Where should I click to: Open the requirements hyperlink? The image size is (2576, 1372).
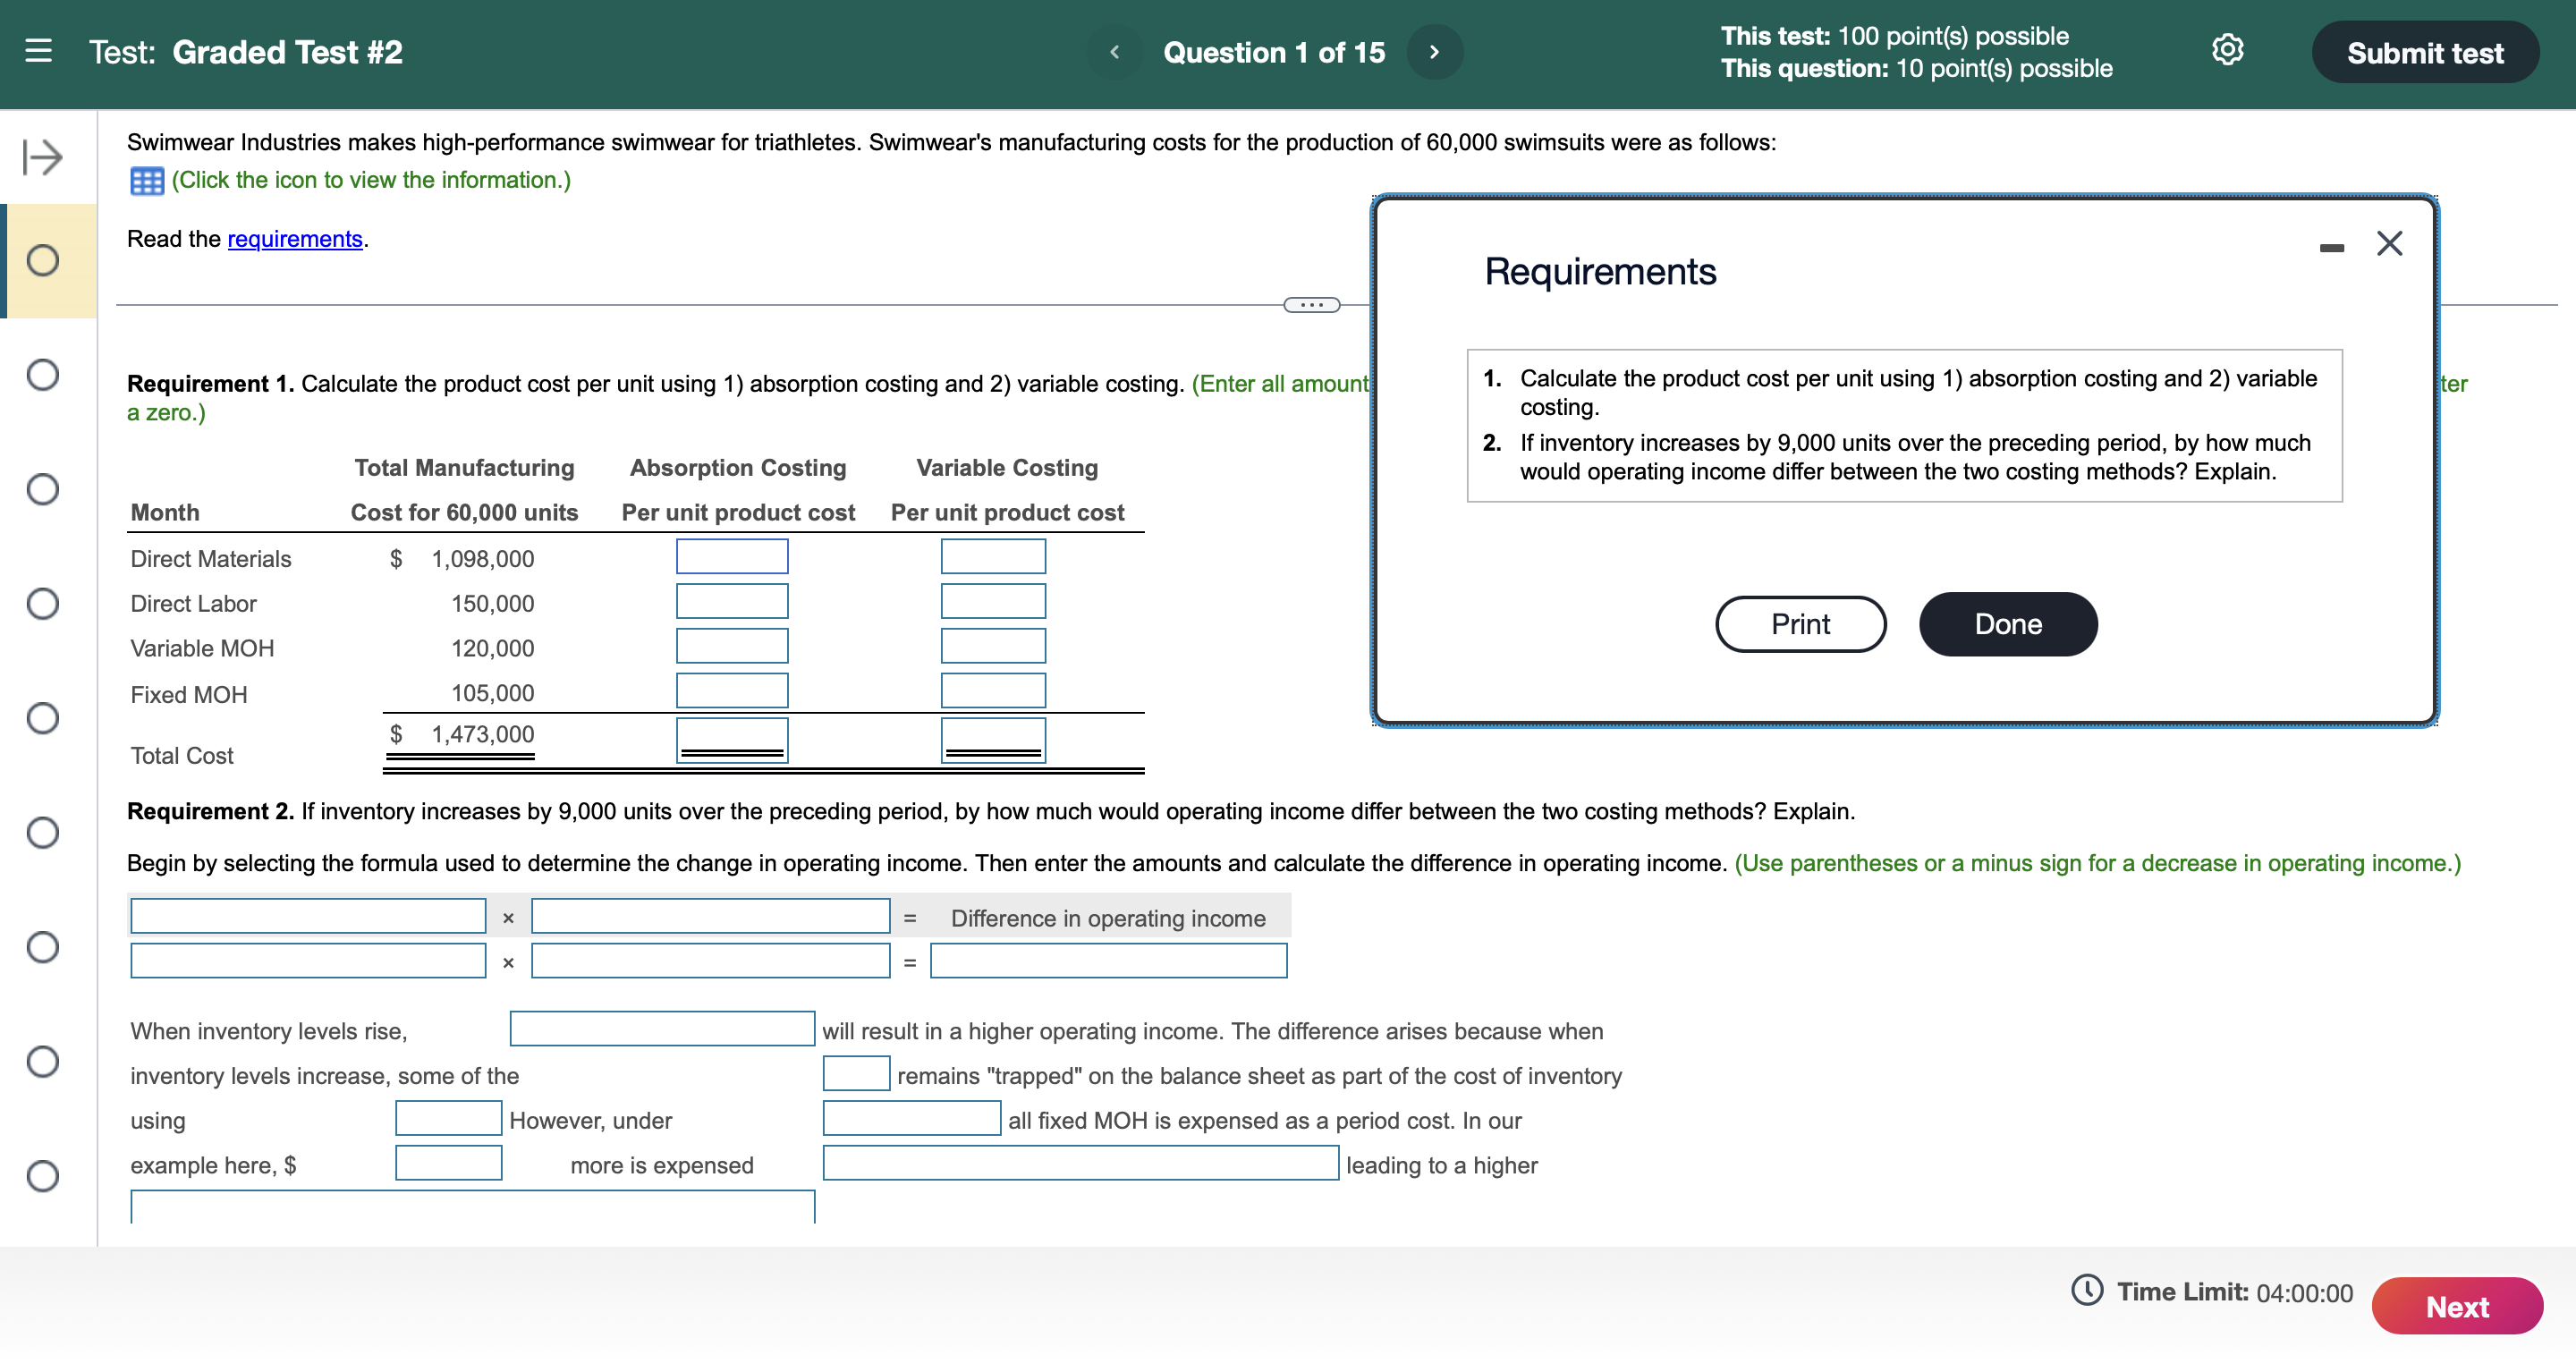(x=294, y=238)
